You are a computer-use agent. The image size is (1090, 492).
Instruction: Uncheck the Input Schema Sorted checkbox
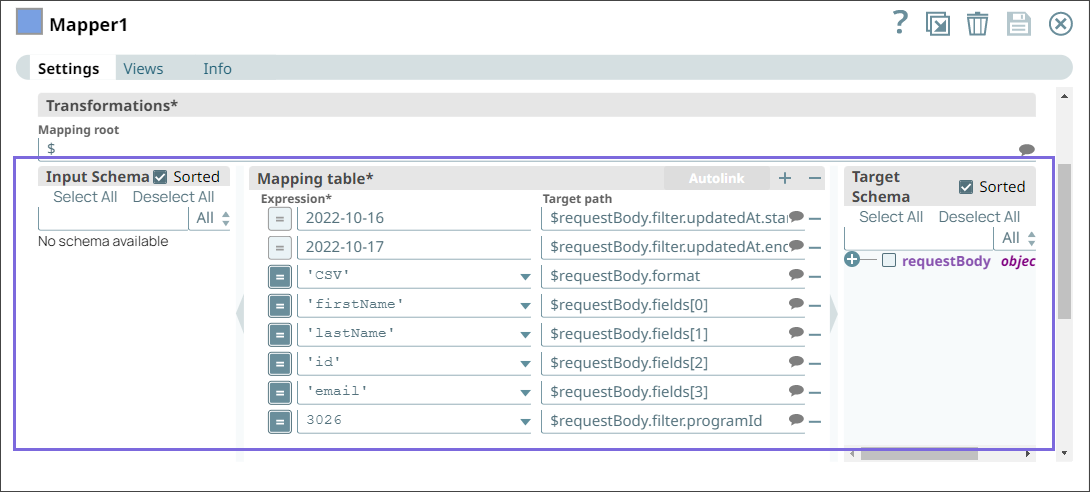160,177
